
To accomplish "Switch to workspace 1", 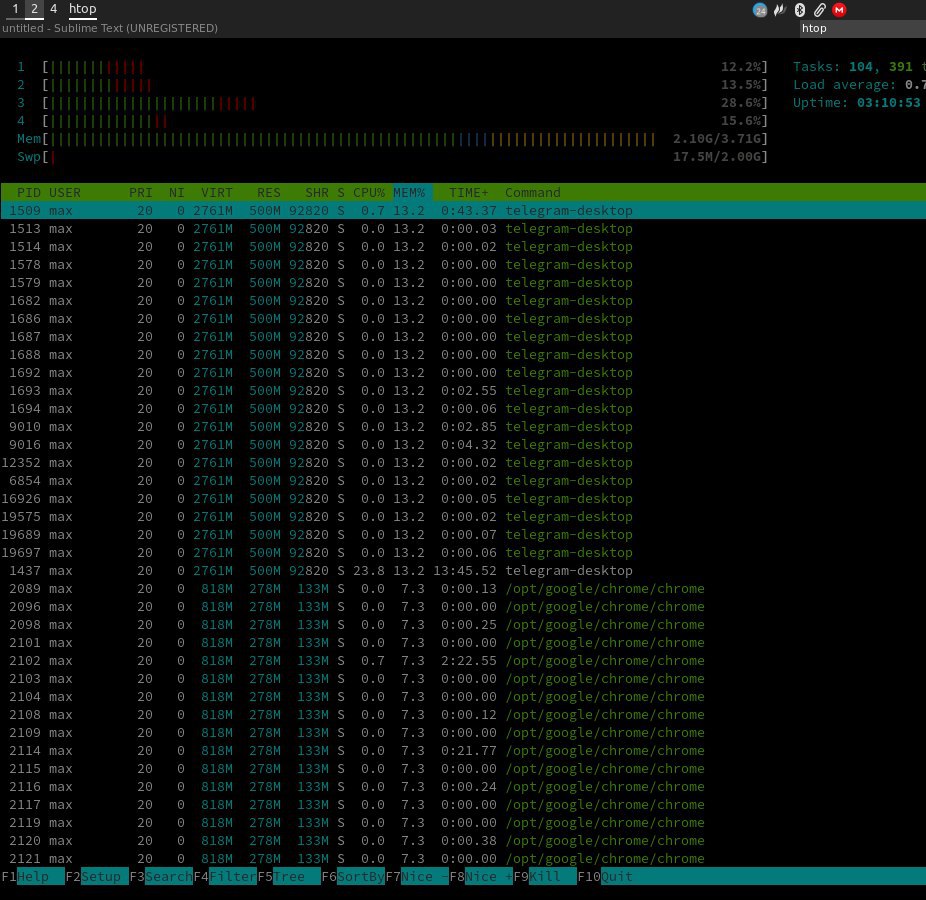I will coord(15,9).
